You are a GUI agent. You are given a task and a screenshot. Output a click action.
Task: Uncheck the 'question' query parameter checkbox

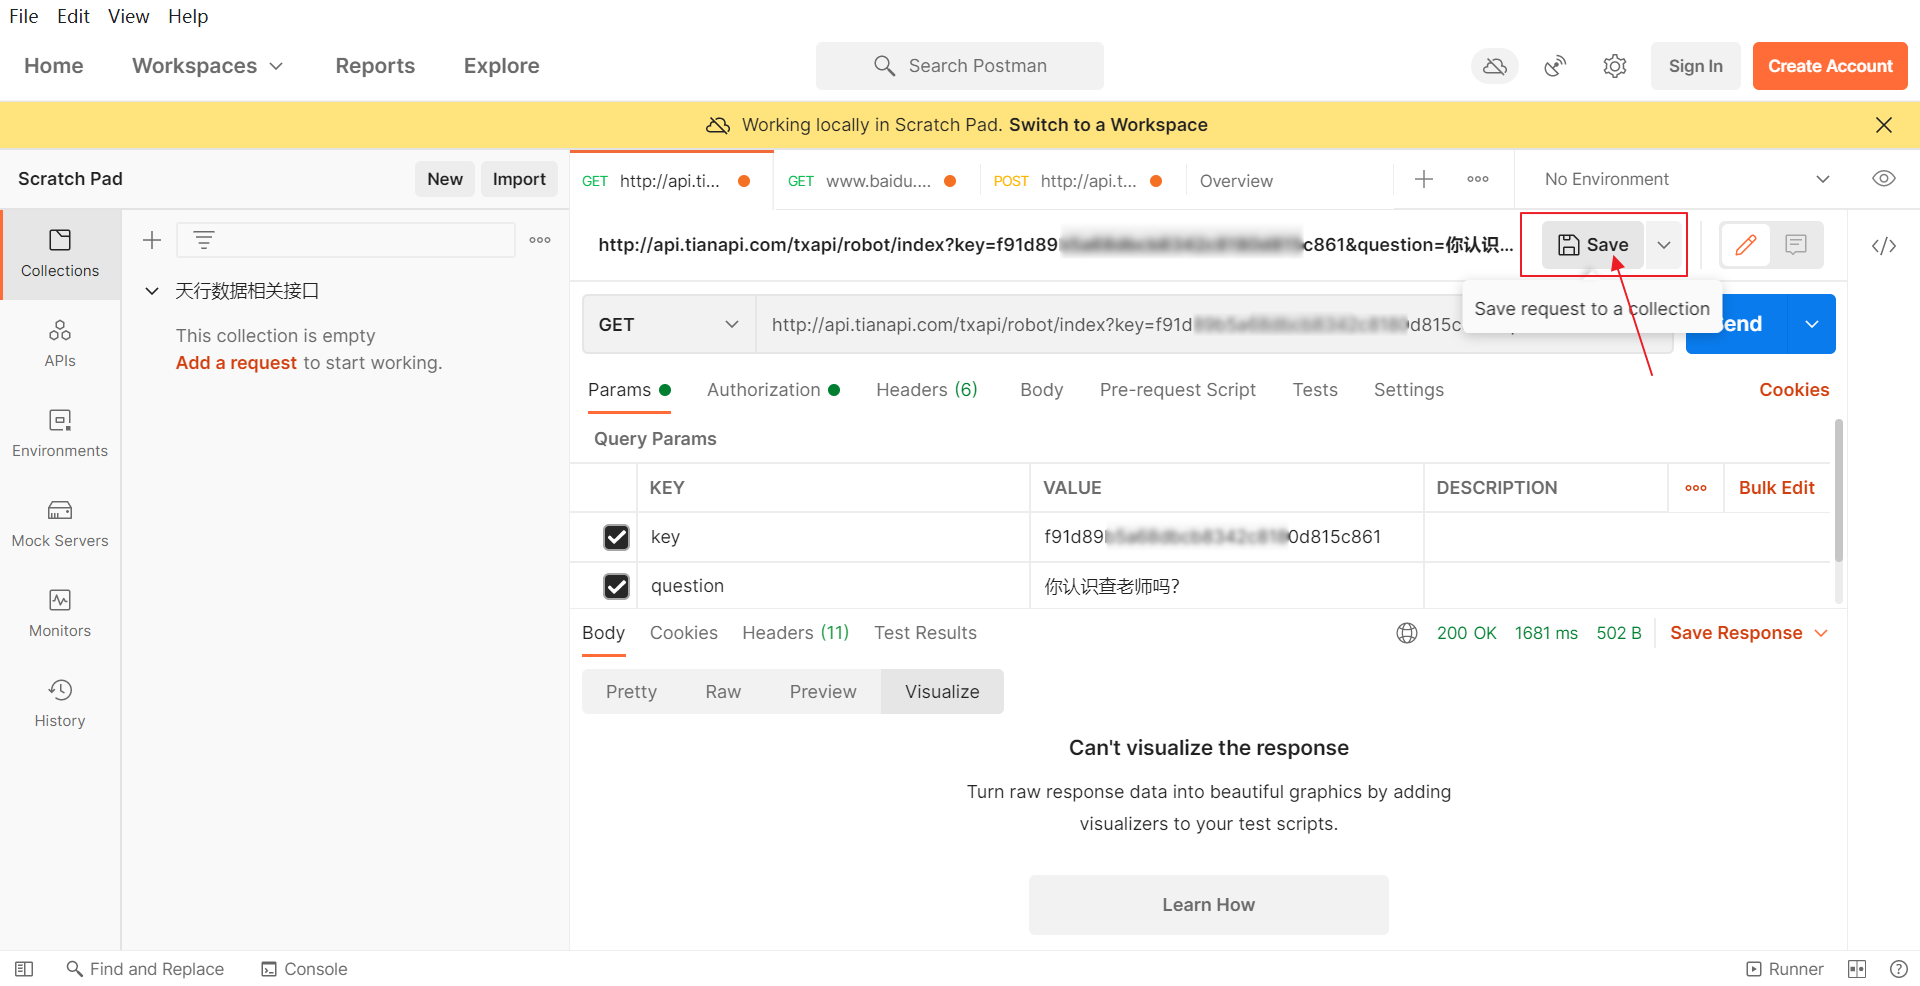tap(616, 586)
